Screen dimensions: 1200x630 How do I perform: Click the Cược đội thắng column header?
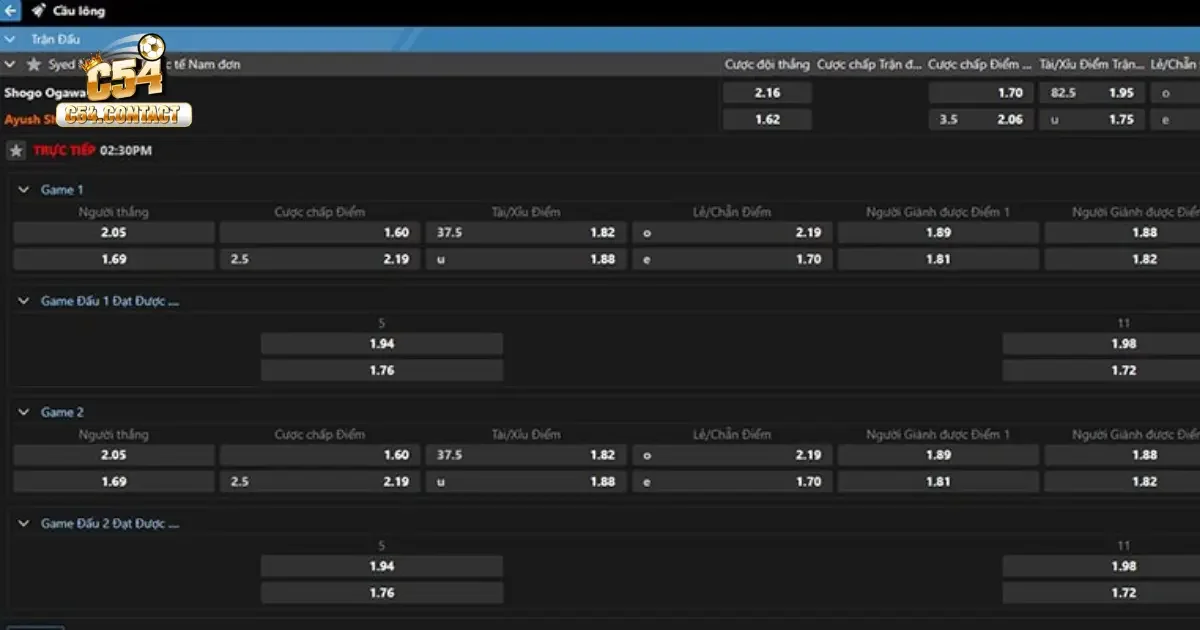(766, 64)
